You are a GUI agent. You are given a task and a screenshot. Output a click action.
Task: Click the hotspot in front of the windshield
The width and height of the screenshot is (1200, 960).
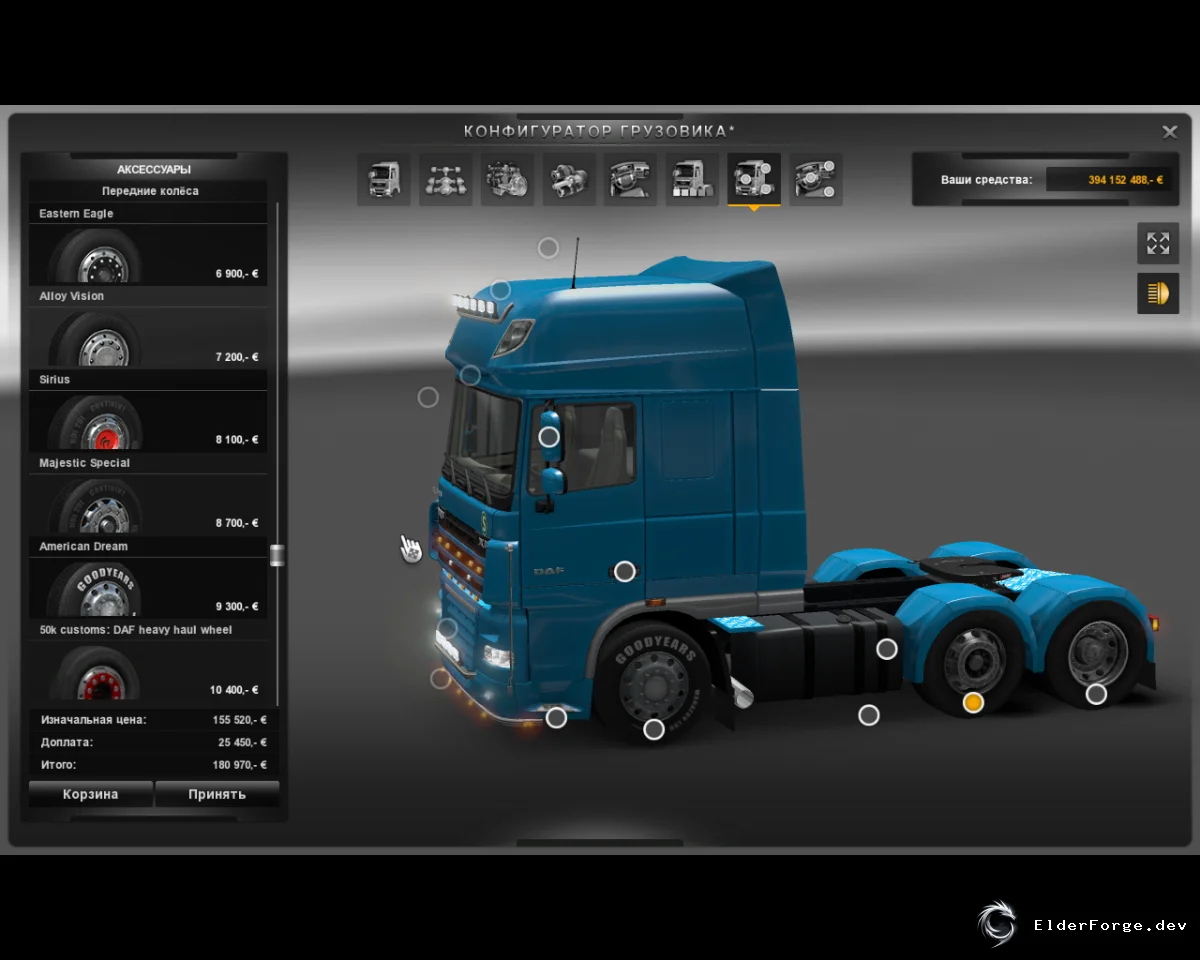(428, 397)
